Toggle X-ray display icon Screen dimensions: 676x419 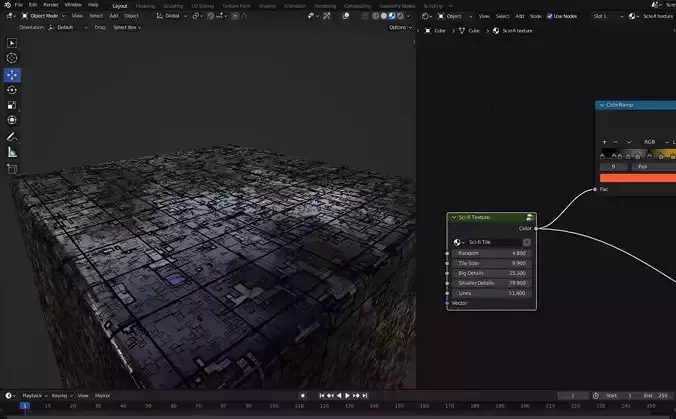tap(365, 16)
